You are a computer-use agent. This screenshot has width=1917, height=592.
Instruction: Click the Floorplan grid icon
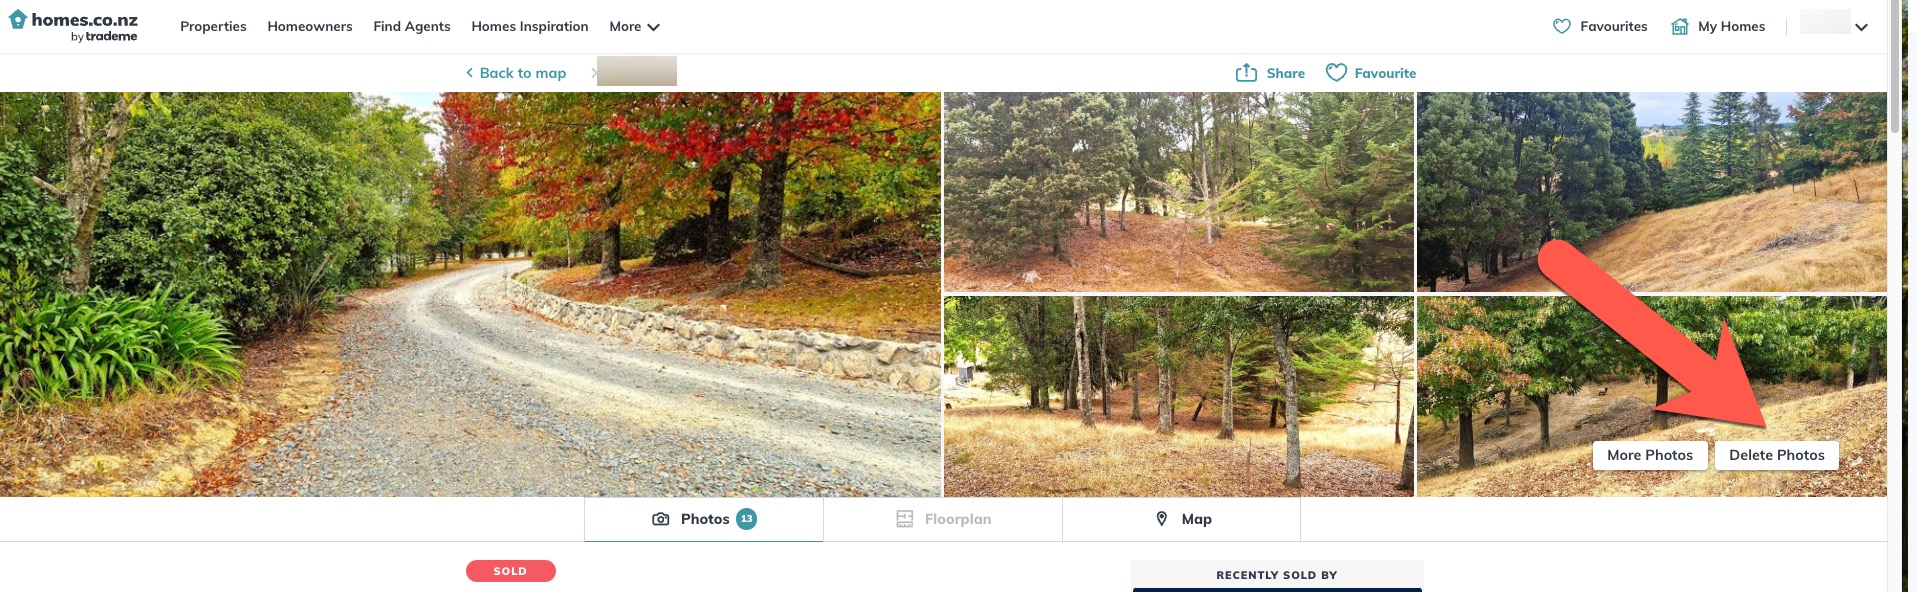(905, 519)
